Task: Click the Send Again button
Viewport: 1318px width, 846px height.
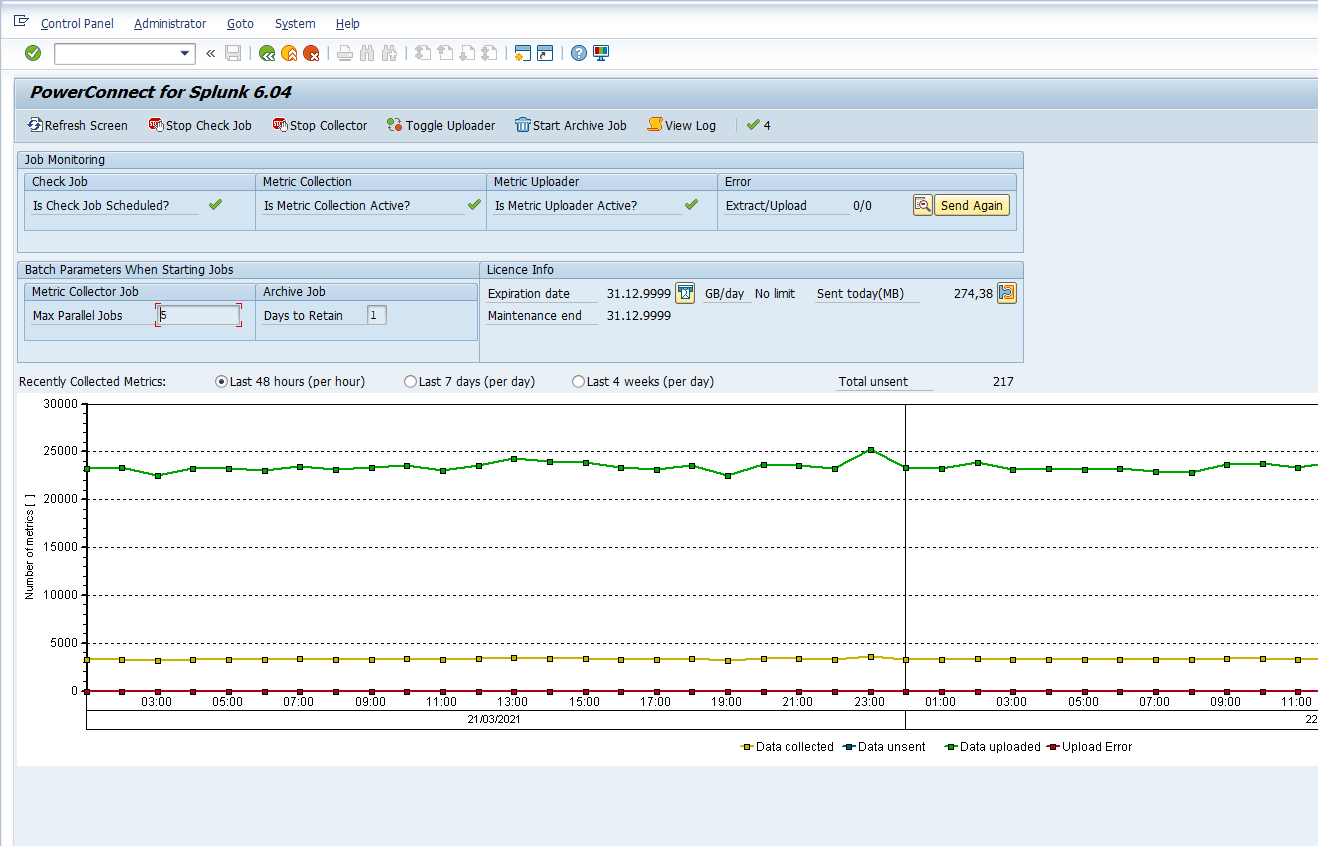Action: pyautogui.click(x=971, y=205)
